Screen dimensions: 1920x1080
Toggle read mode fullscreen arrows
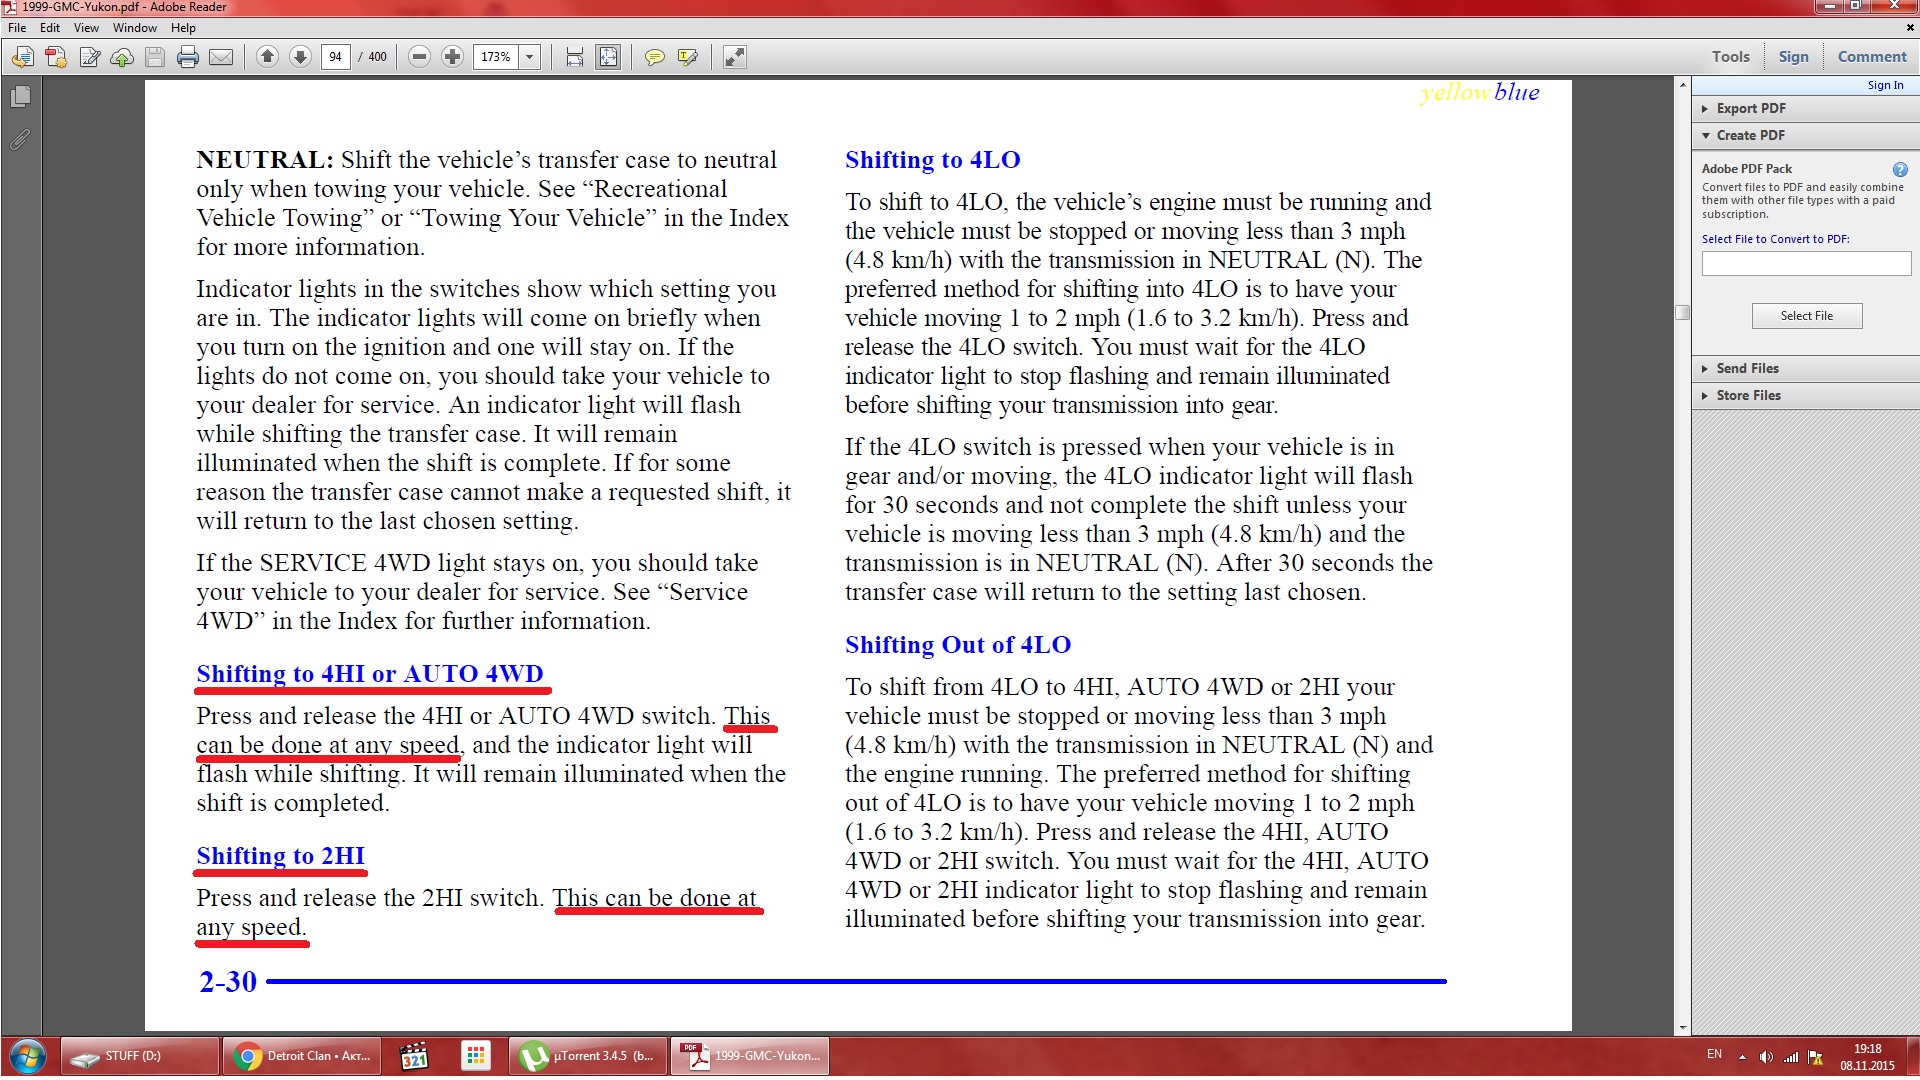coord(734,57)
